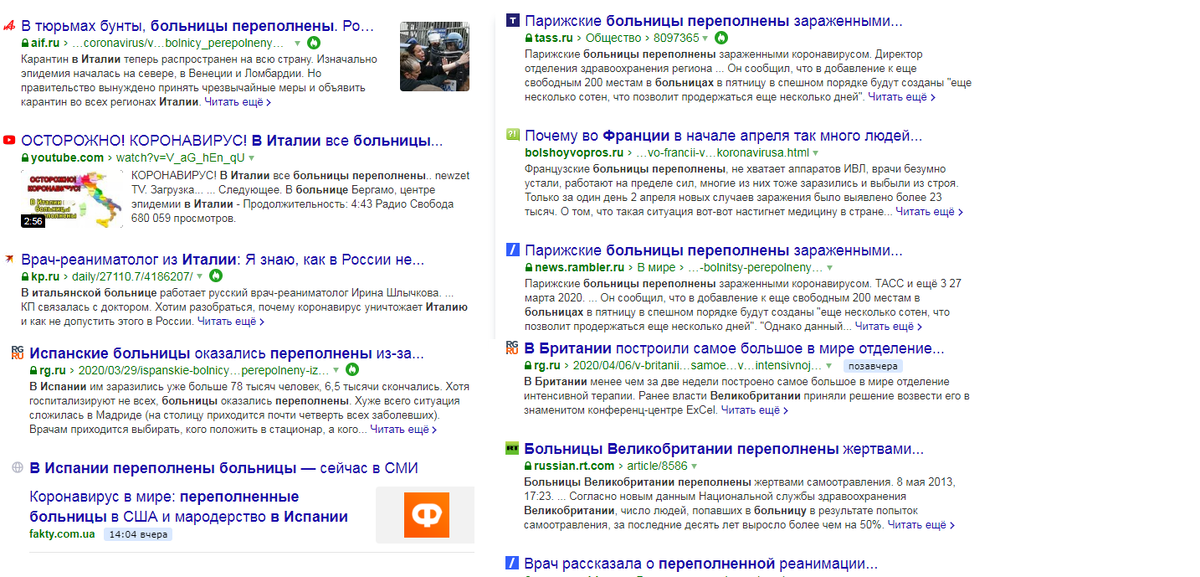This screenshot has height=577, width=1200.
Task: Click Читать ещё in the Испанские больницы snippet
Action: click(x=404, y=429)
